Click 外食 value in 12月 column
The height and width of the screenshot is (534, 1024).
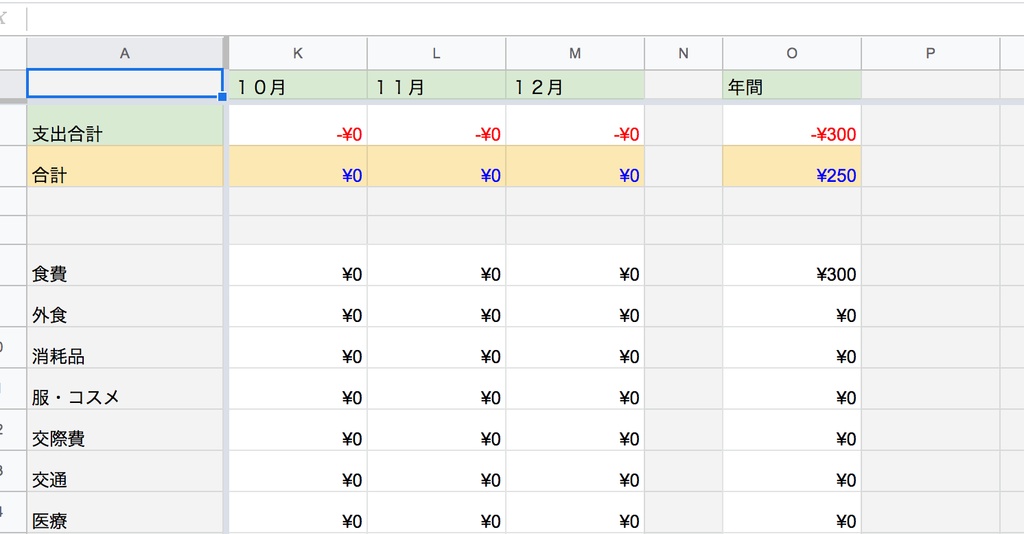coord(575,306)
